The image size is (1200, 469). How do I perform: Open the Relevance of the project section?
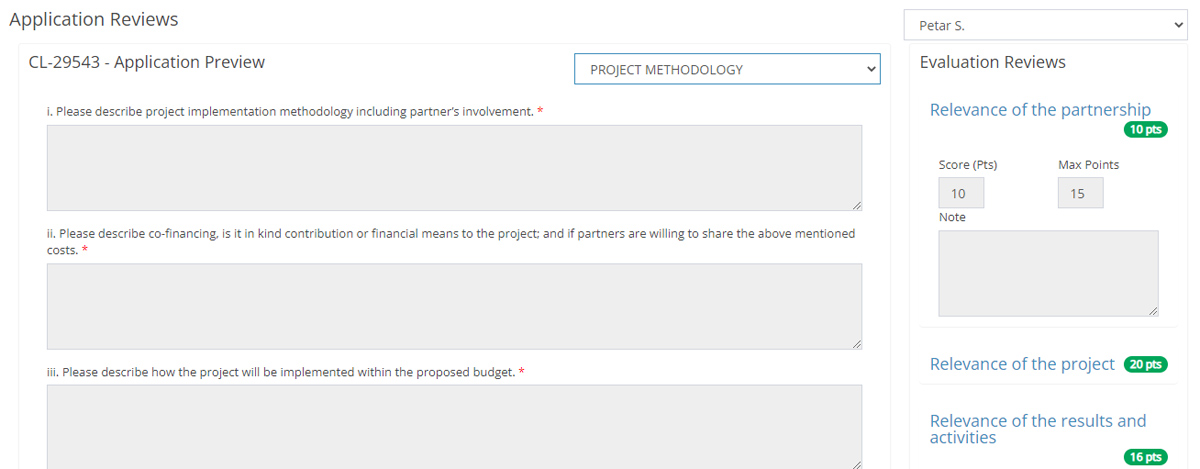[1022, 364]
